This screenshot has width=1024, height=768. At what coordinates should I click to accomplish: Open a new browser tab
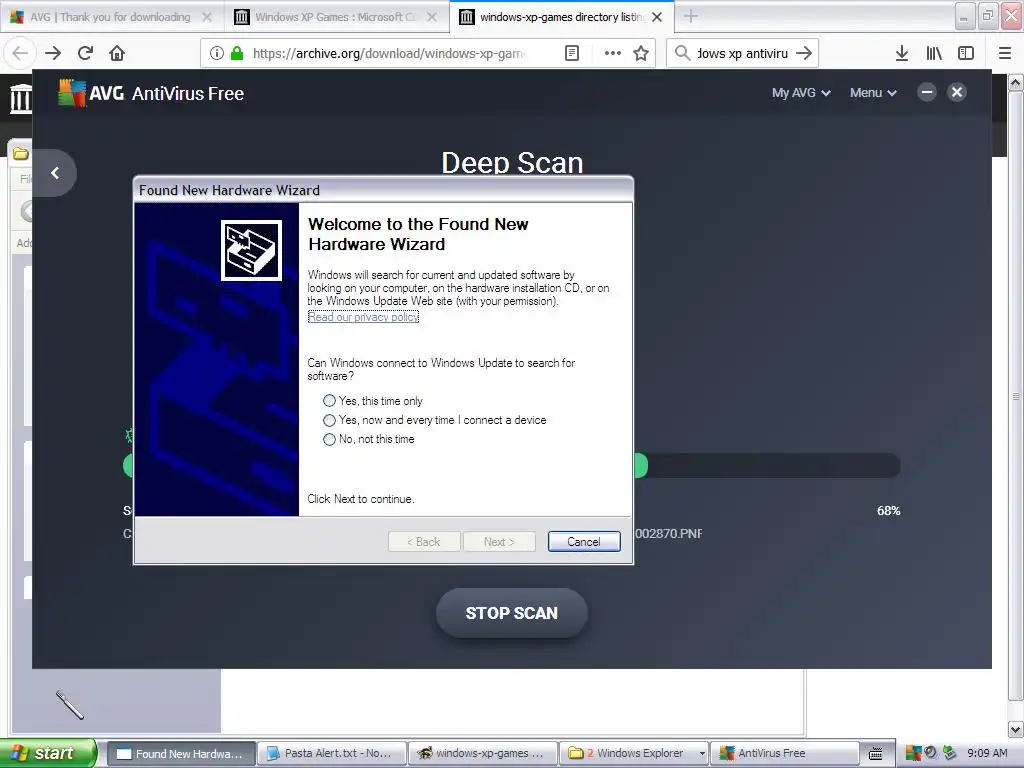691,16
